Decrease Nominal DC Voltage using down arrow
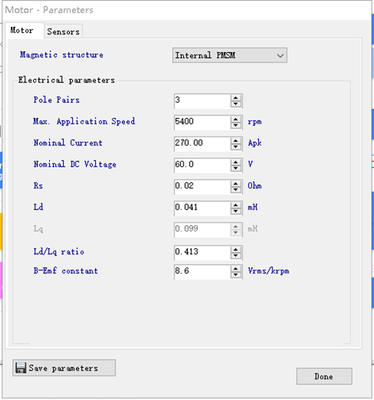Screen dimensions: 374x400 click(x=236, y=169)
